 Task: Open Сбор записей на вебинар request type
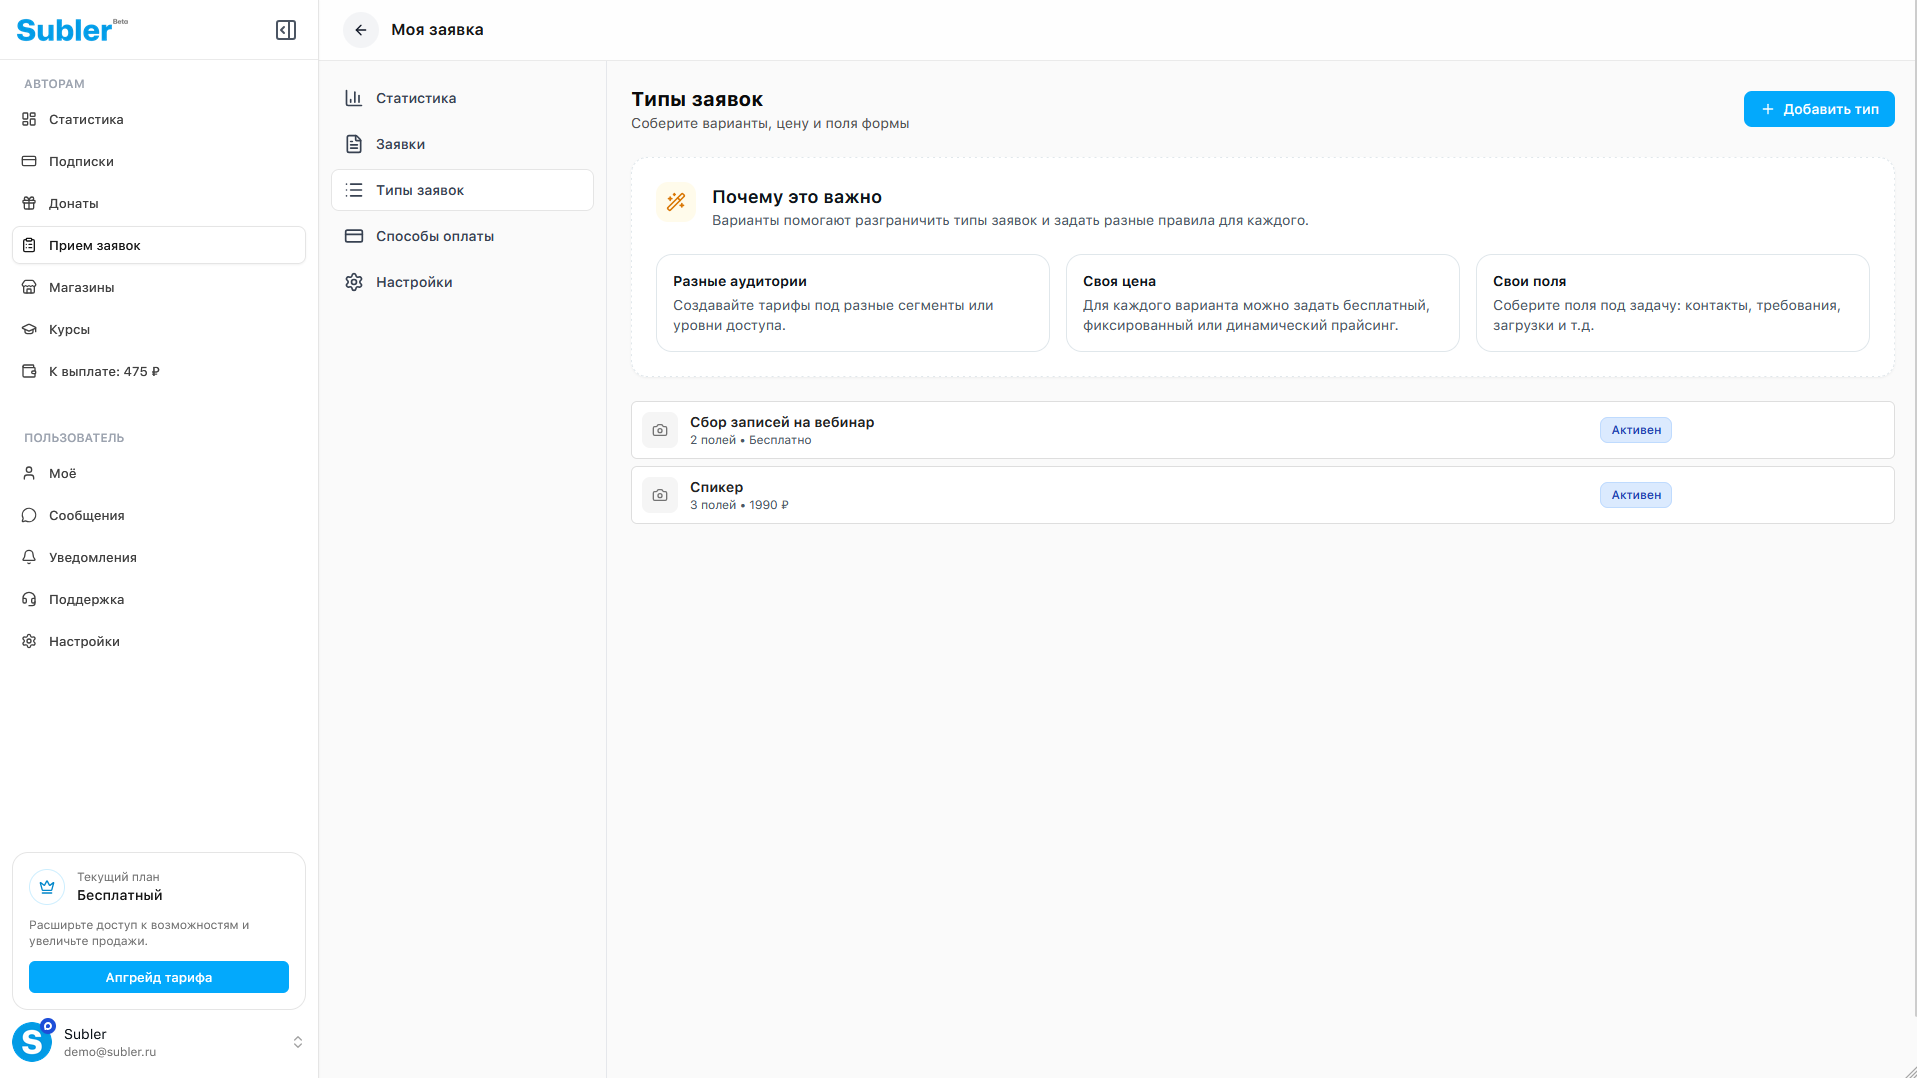(1100, 430)
